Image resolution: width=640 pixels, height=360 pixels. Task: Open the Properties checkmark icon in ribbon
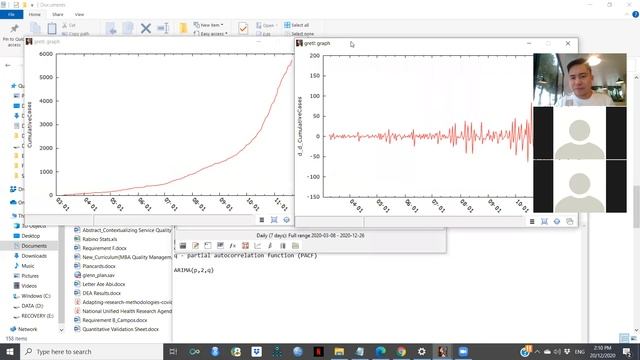click(243, 28)
